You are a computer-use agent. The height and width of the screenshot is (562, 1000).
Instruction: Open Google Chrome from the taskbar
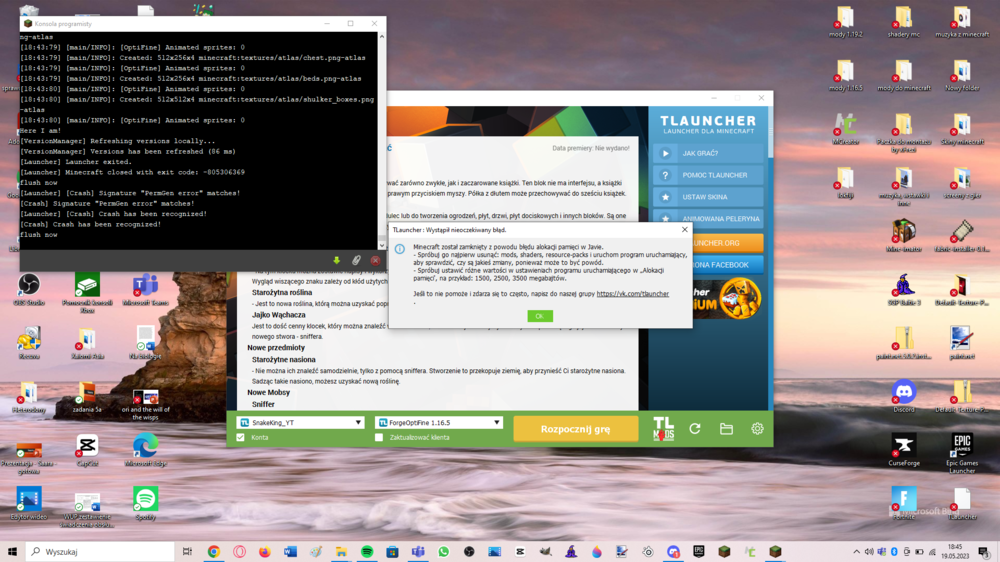pyautogui.click(x=213, y=551)
